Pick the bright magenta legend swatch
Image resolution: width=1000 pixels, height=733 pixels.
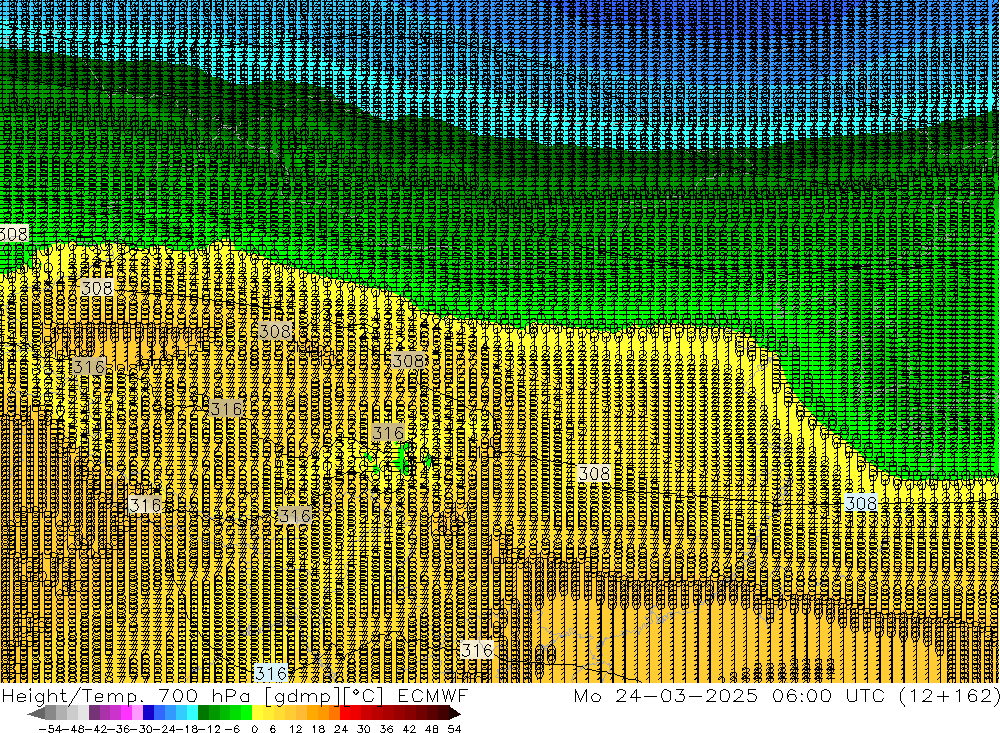pos(126,713)
